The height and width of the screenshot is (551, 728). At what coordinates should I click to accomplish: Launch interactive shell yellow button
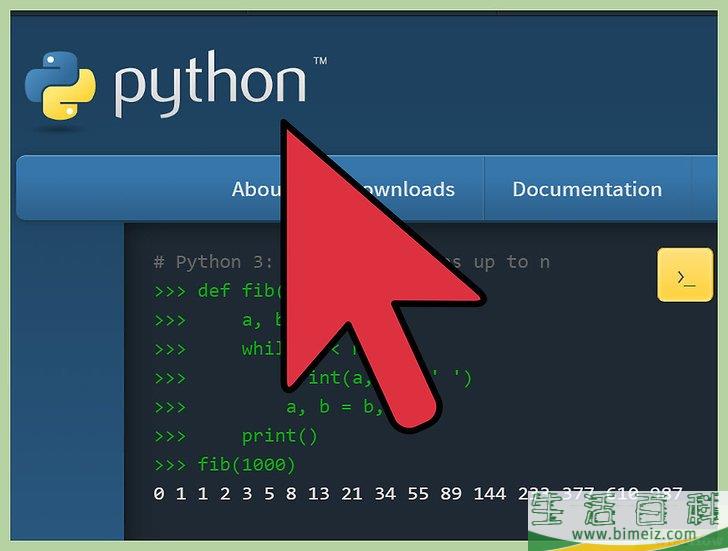pyautogui.click(x=685, y=275)
